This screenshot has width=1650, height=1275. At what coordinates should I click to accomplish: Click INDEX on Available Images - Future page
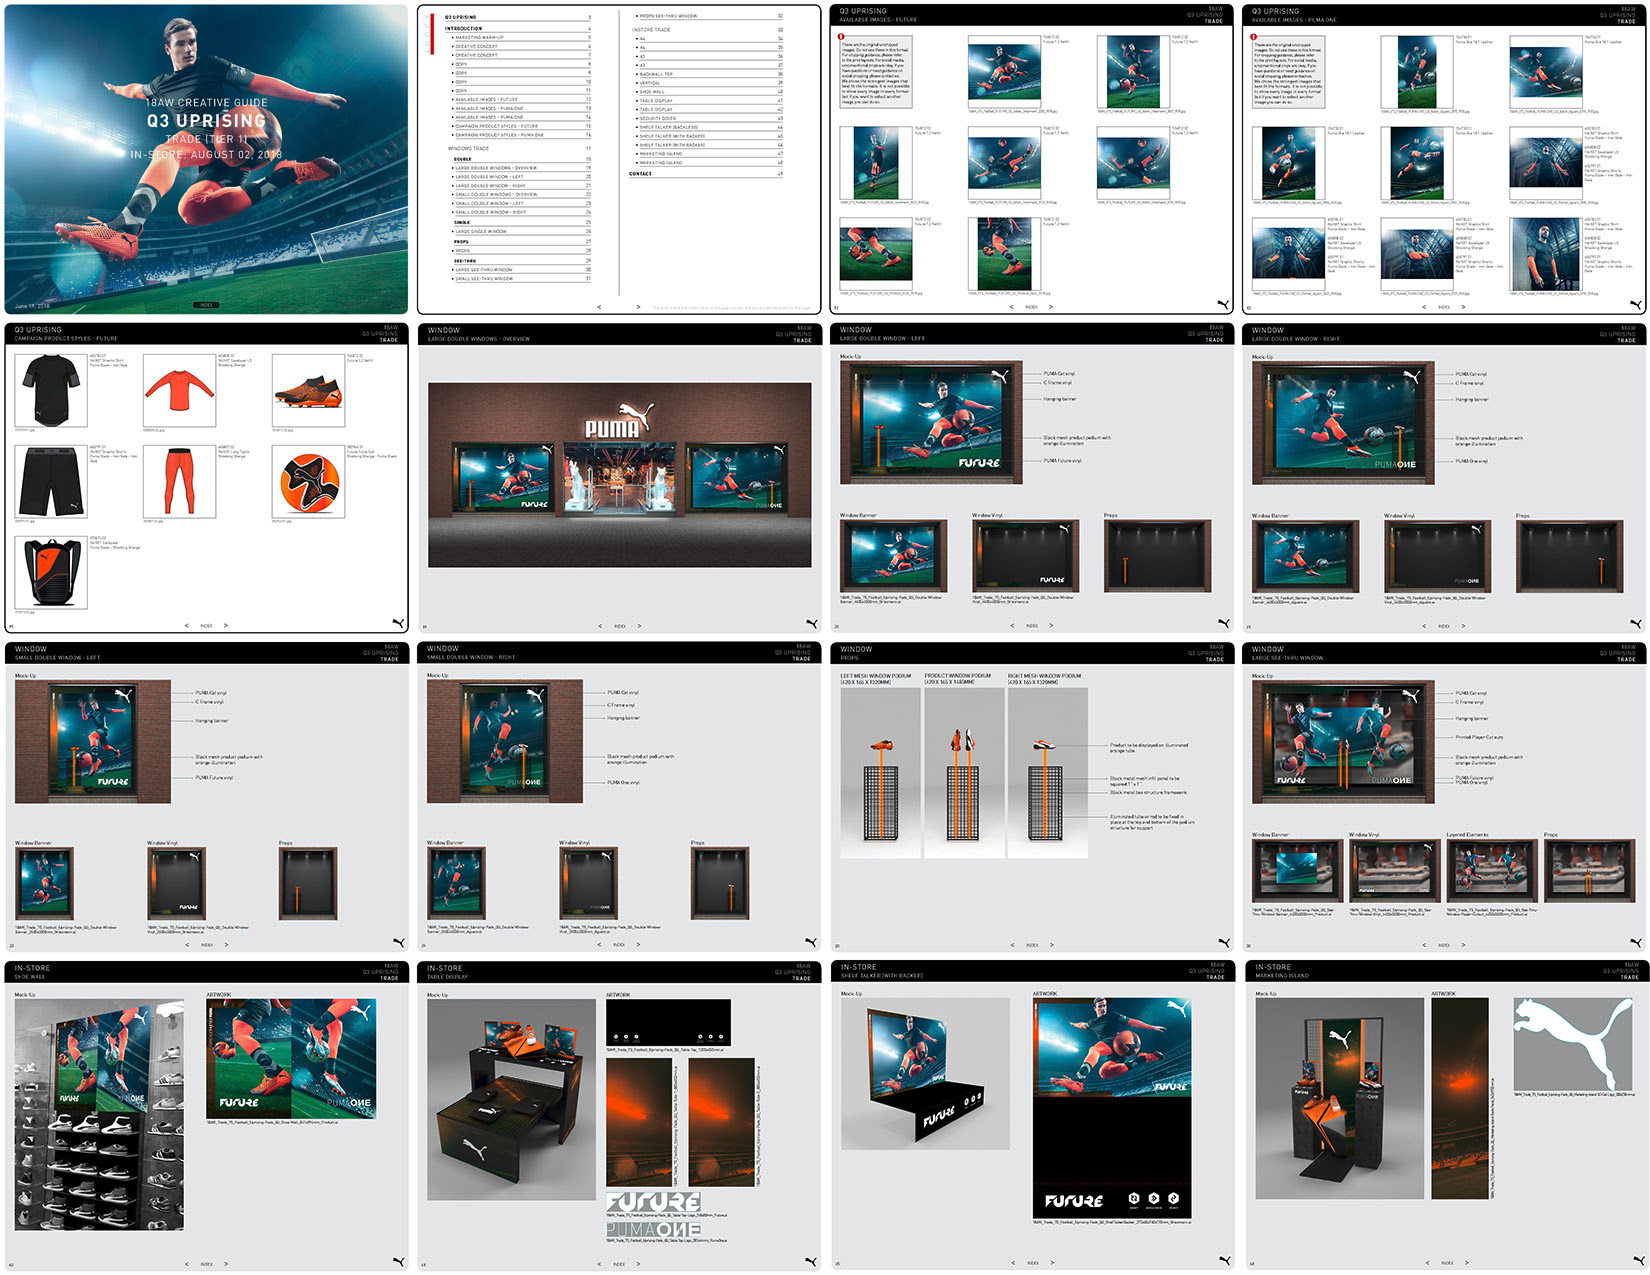pos(1031,307)
